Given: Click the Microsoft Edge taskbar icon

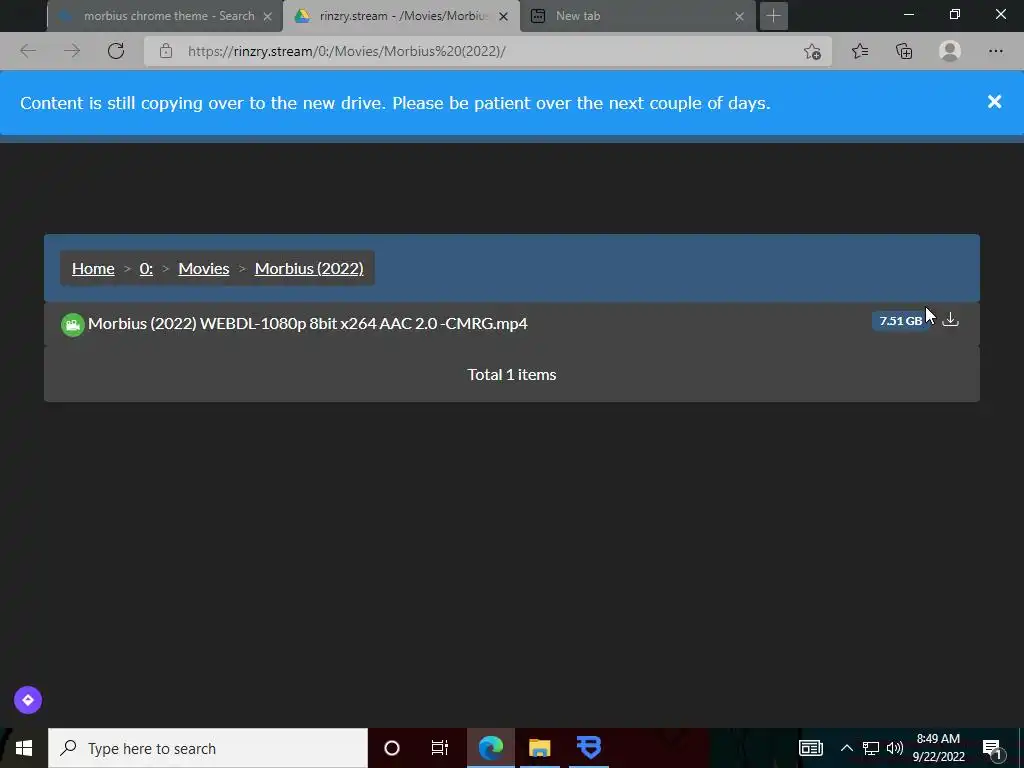Looking at the screenshot, I should pos(490,748).
